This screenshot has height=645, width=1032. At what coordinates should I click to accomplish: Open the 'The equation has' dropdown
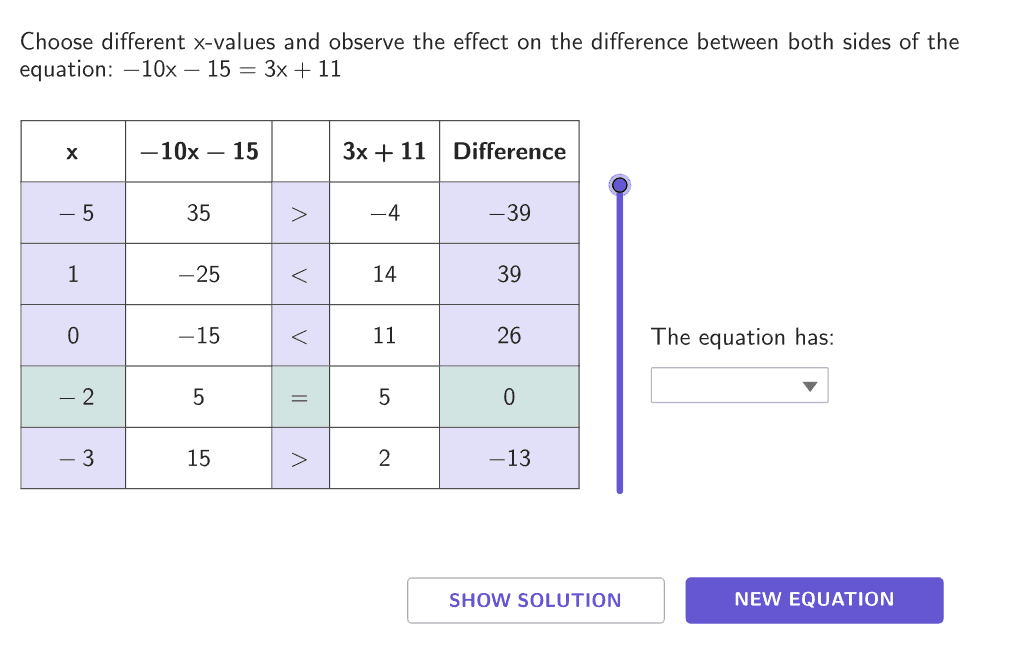(739, 386)
